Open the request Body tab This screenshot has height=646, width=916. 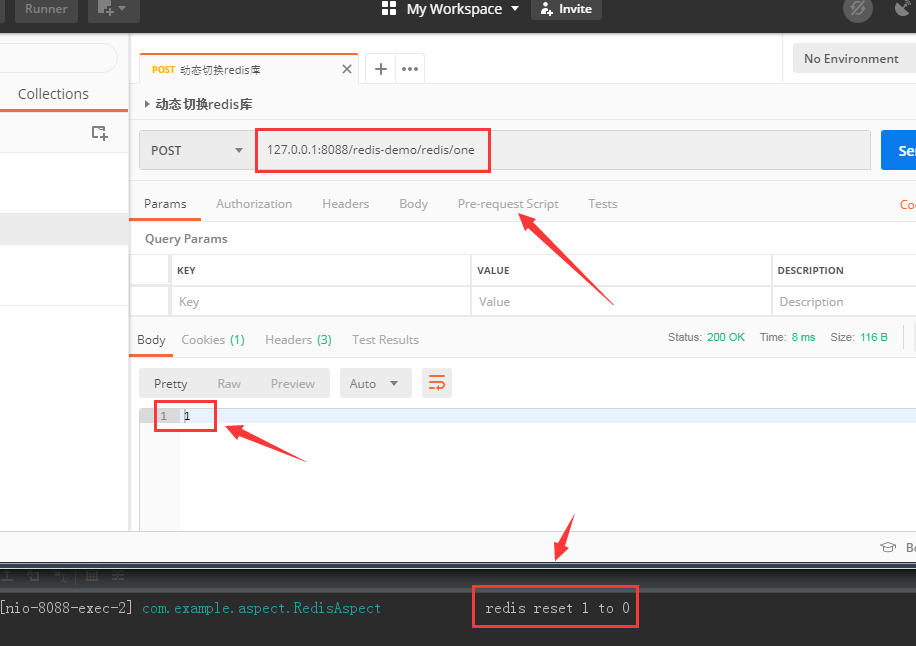(x=414, y=204)
